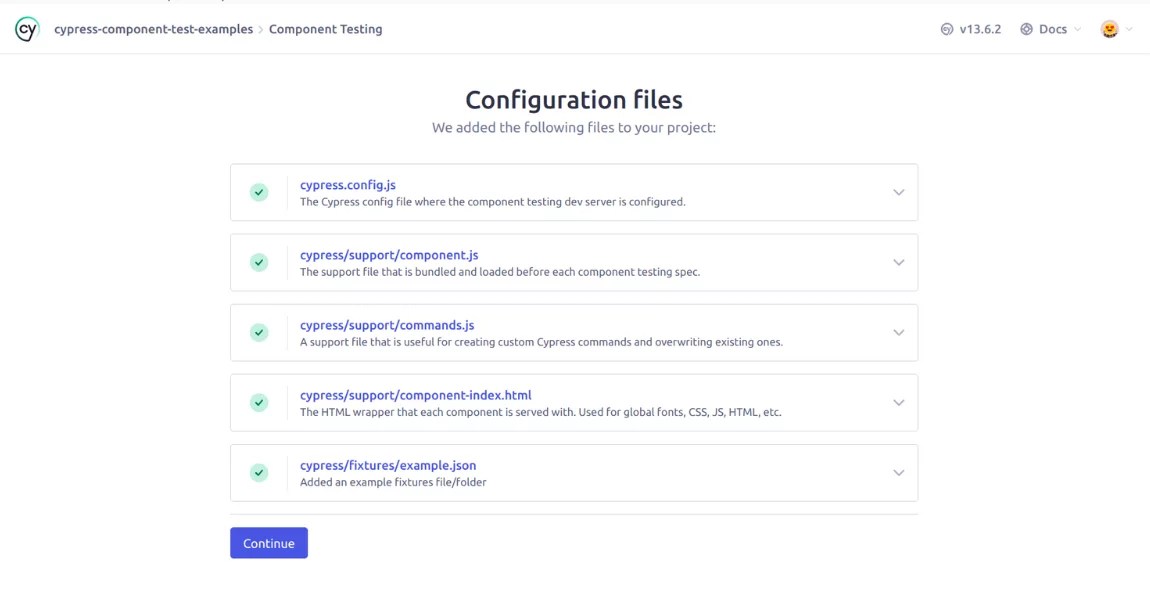This screenshot has height=600, width=1150.
Task: Click the user avatar emoji
Action: 1107,29
